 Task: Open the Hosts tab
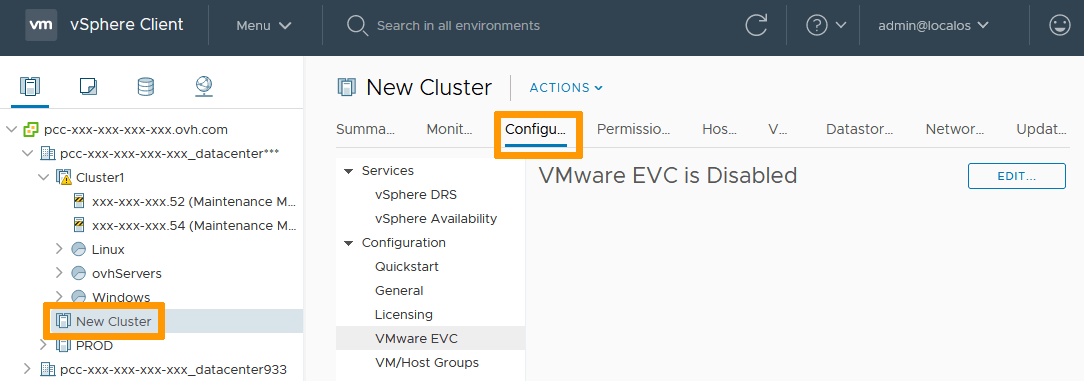click(720, 129)
